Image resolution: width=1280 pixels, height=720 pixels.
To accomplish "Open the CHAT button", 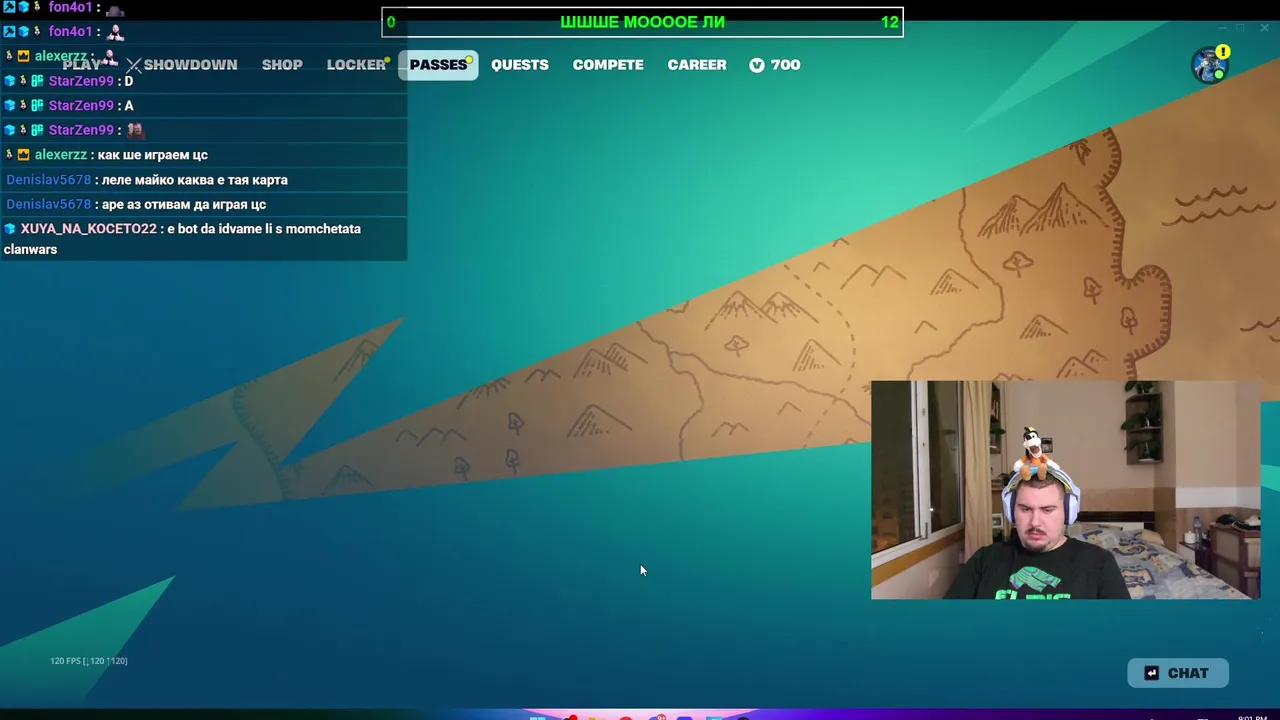I will [x=1178, y=673].
